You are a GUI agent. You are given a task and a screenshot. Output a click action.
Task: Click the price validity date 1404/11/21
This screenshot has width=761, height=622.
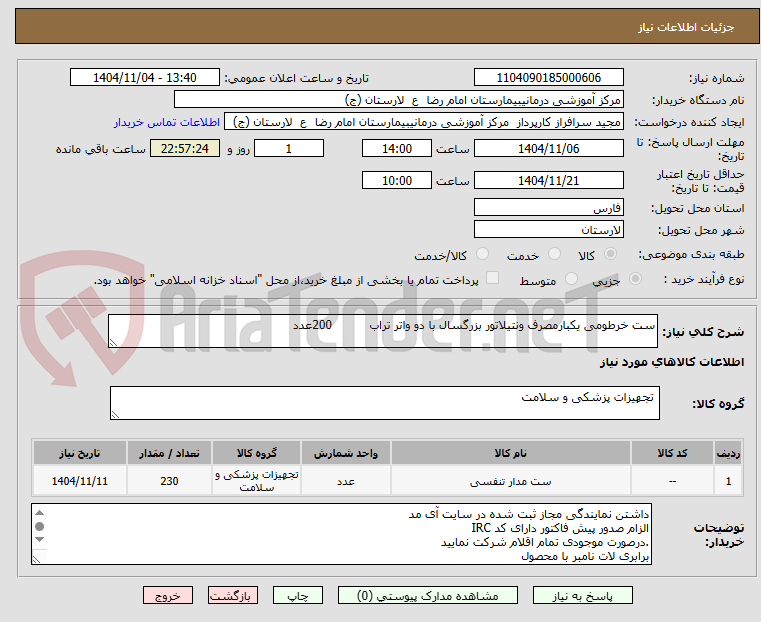point(548,180)
